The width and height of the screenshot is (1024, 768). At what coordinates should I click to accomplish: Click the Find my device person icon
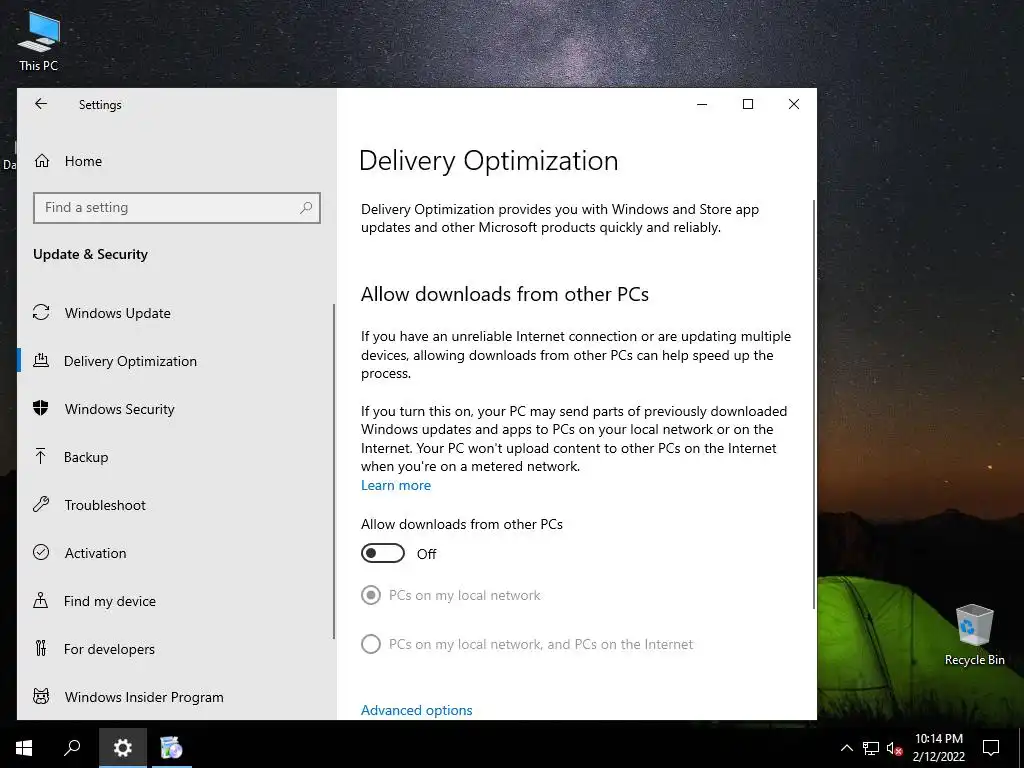pyautogui.click(x=41, y=600)
